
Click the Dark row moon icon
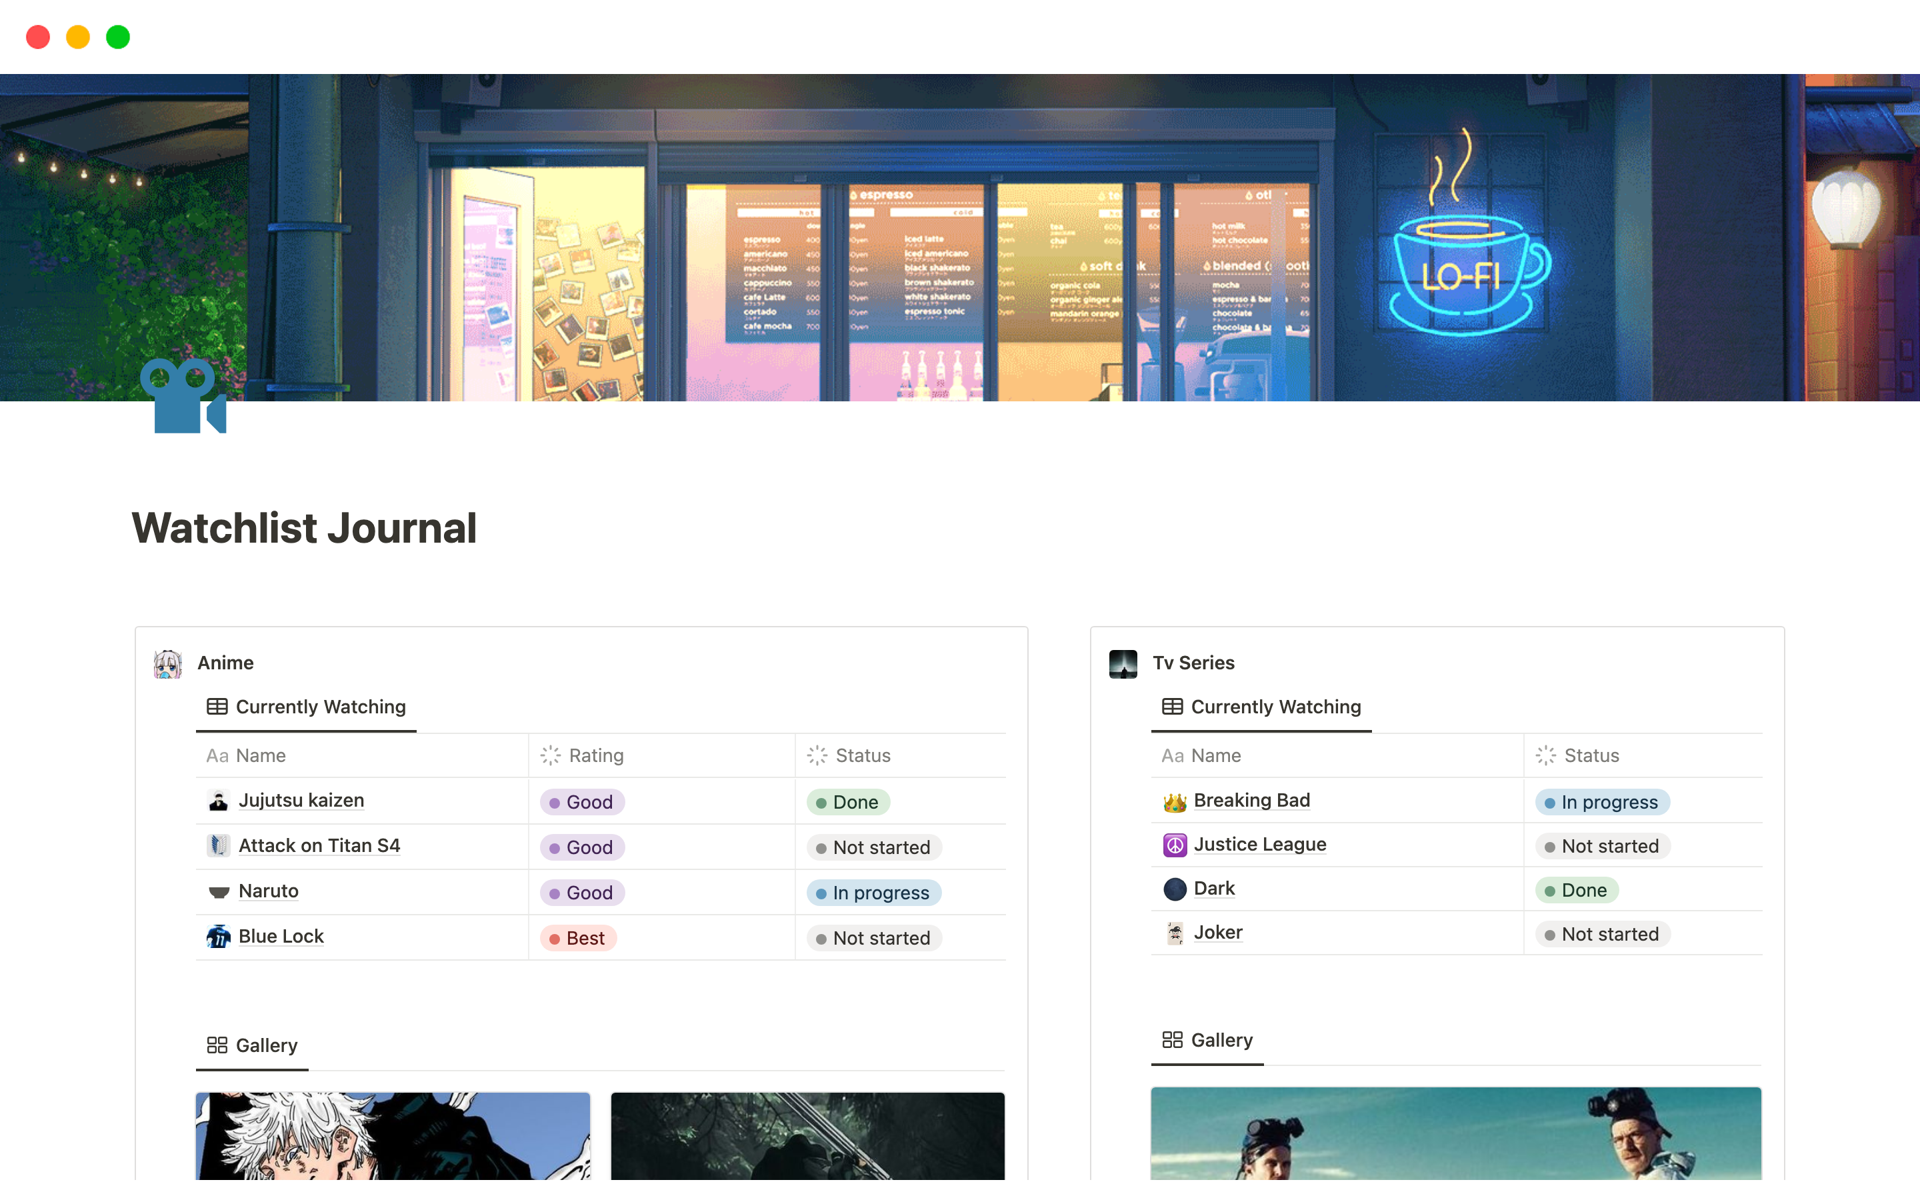[x=1174, y=890]
